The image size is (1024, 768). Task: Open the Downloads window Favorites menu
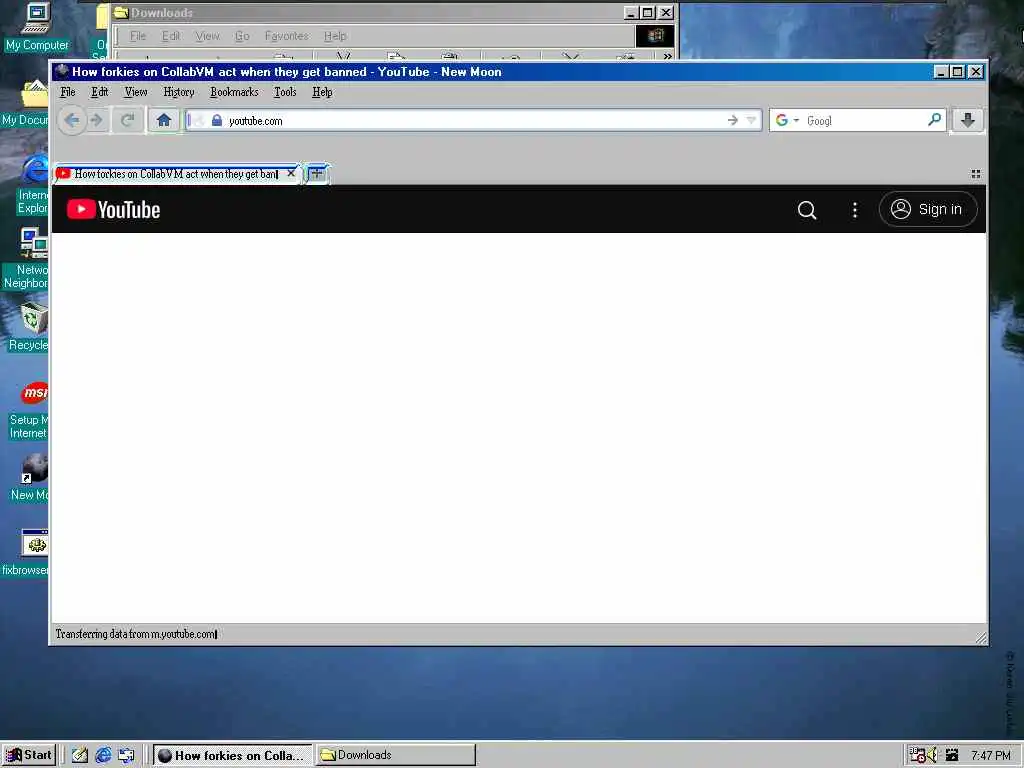pyautogui.click(x=286, y=36)
